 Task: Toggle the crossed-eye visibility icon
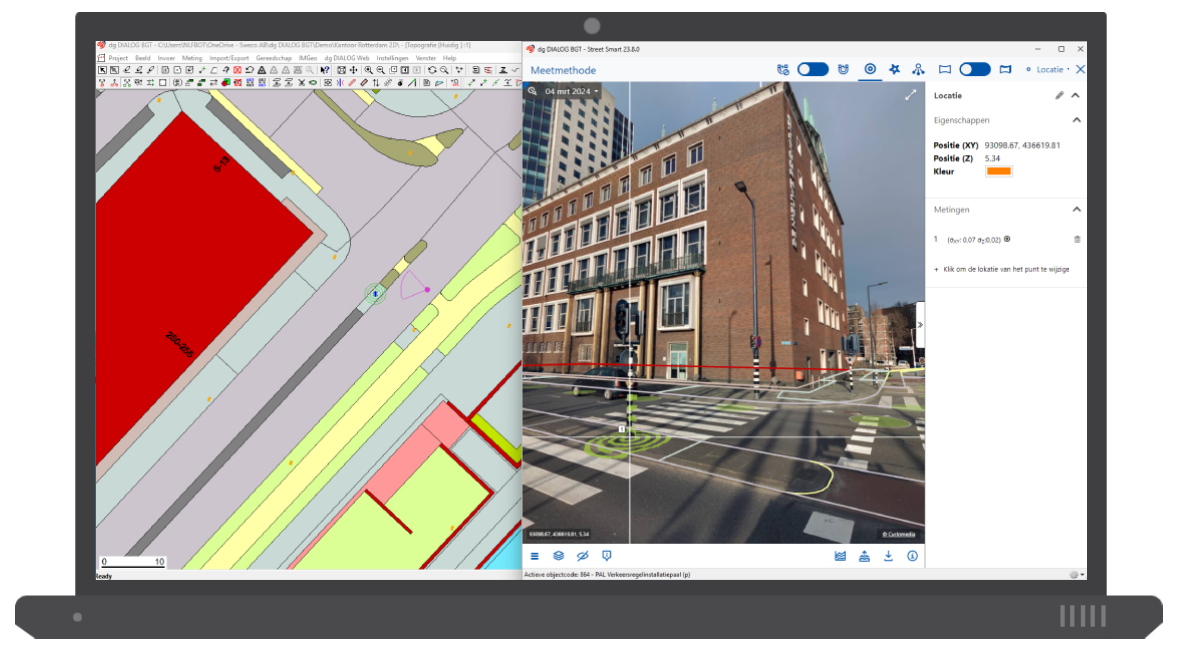[582, 556]
